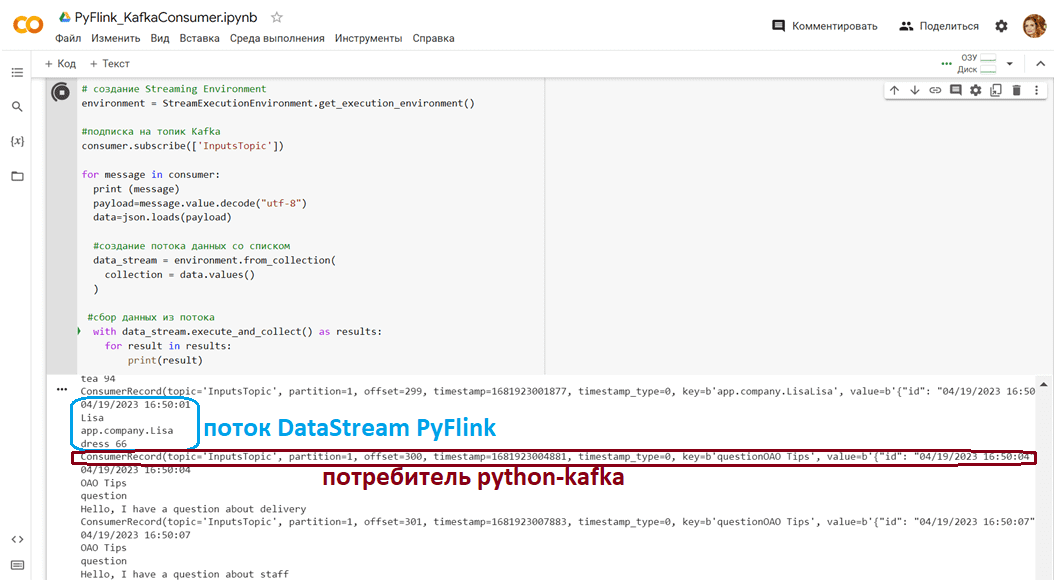Viewport: 1056px width, 582px height.
Task: Open search and replace sidebar icon
Action: tap(18, 106)
